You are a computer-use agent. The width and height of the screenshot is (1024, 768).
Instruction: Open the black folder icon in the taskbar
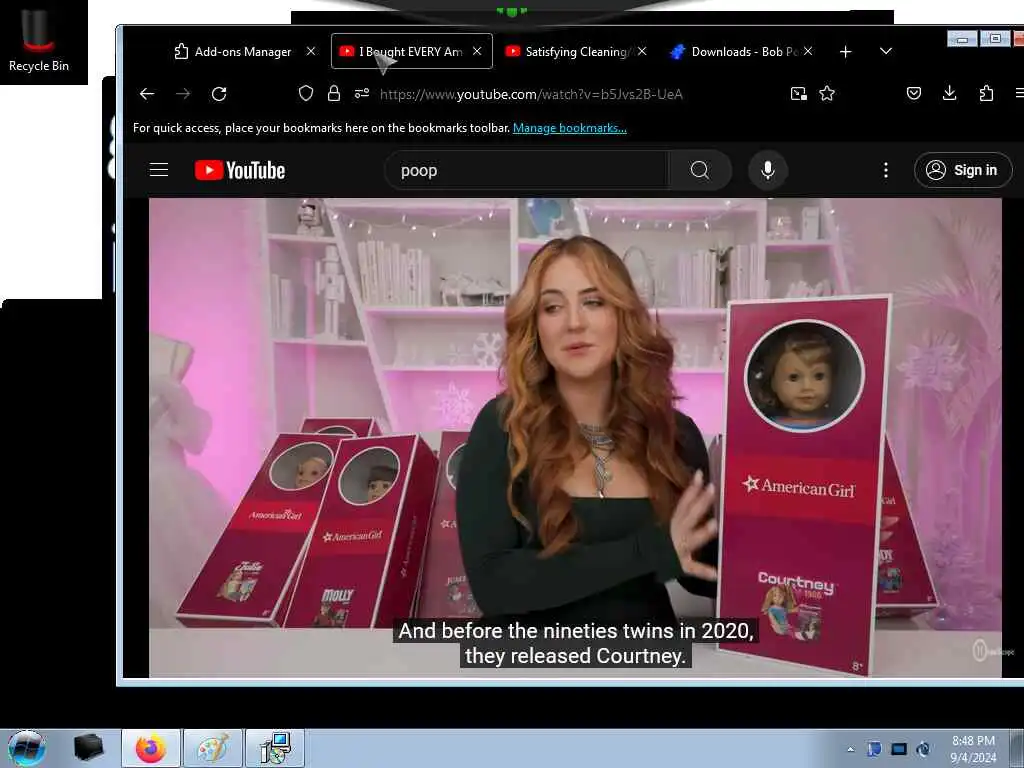coord(88,748)
